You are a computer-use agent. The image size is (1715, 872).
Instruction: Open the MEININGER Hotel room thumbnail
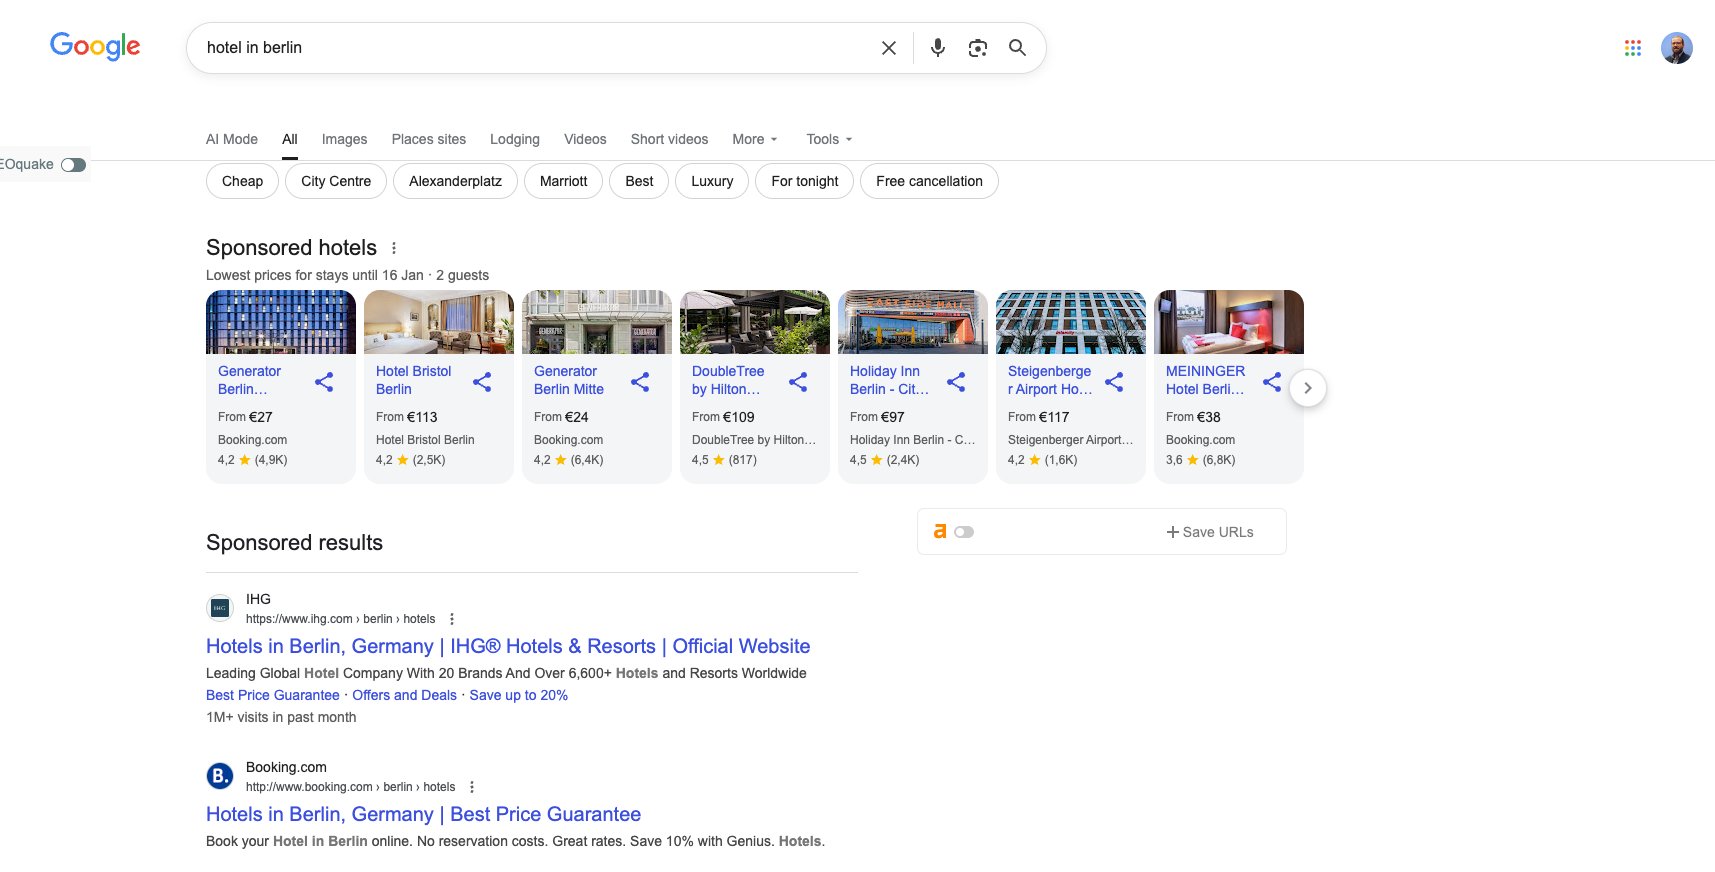[x=1228, y=322]
